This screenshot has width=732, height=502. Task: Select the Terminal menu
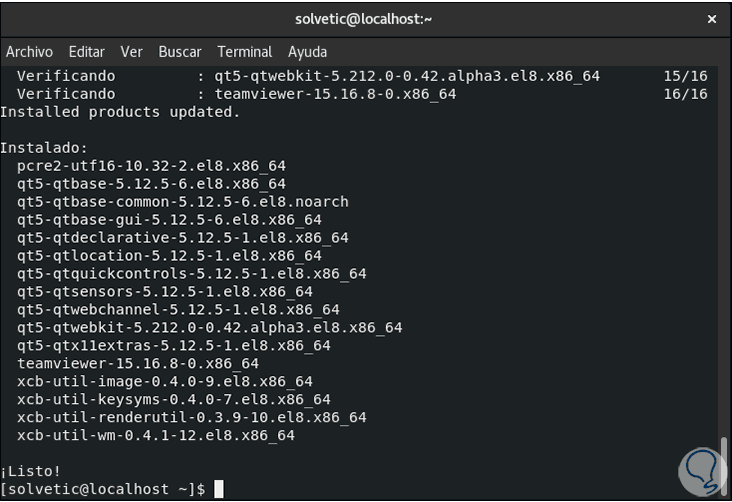point(245,51)
